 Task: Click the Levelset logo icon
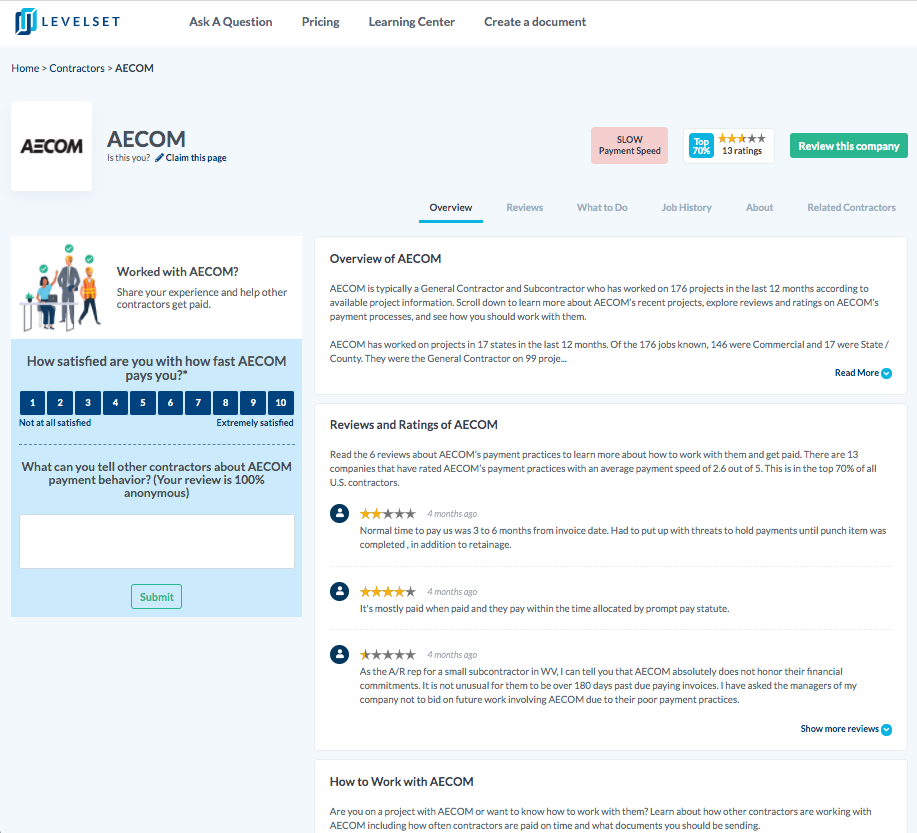pyautogui.click(x=25, y=21)
